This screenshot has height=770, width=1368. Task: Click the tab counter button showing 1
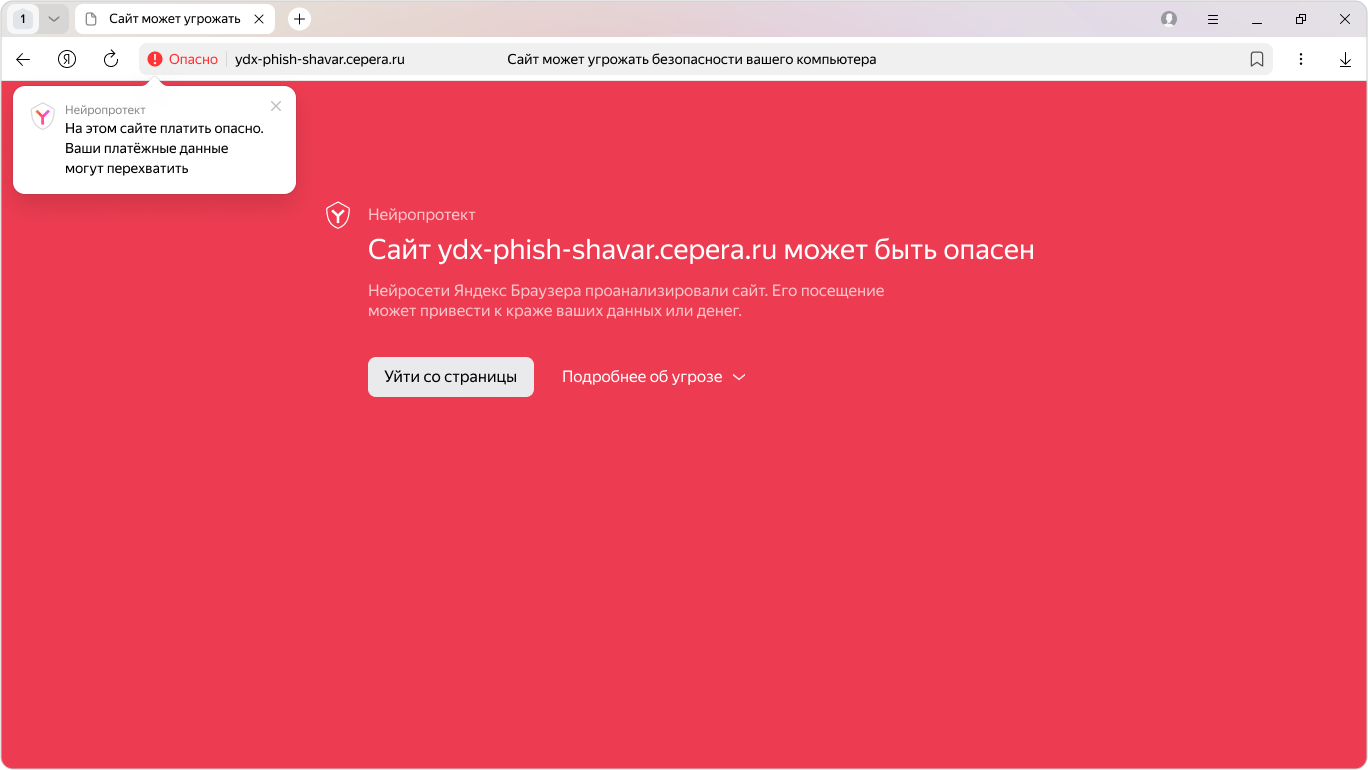[x=23, y=19]
